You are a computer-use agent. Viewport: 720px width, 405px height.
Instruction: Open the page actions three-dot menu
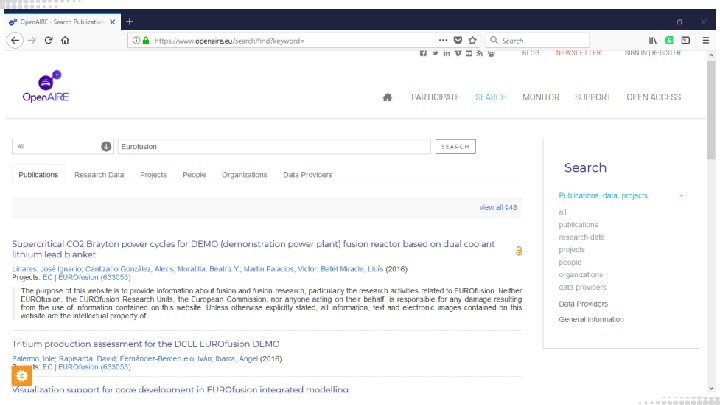[x=443, y=40]
